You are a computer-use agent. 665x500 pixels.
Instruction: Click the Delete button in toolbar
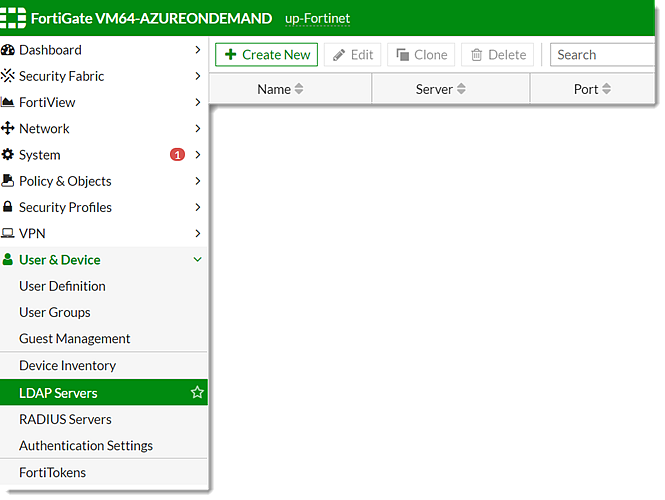[x=498, y=55]
